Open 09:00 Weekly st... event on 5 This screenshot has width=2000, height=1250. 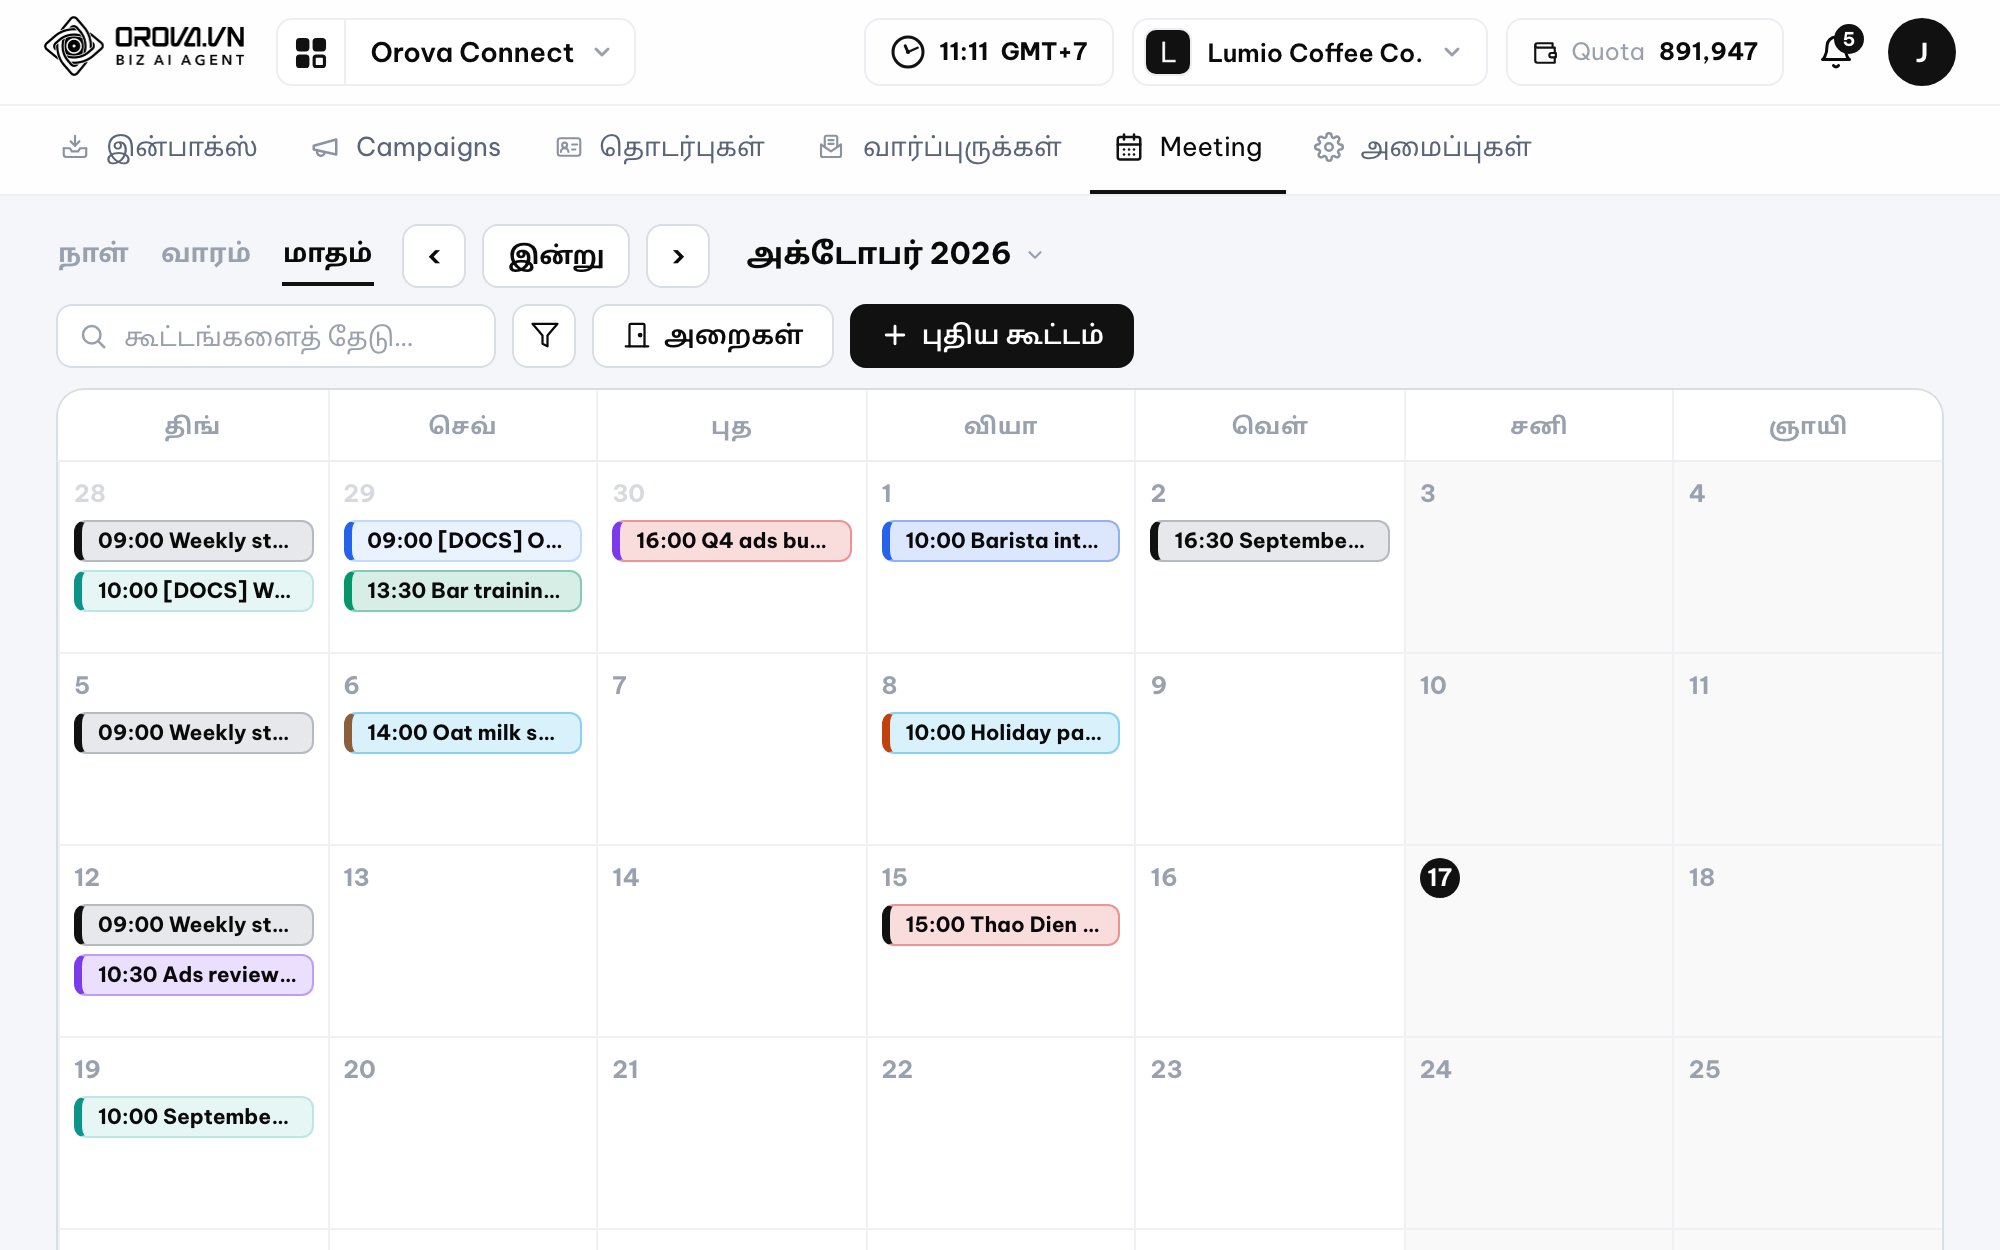(194, 733)
